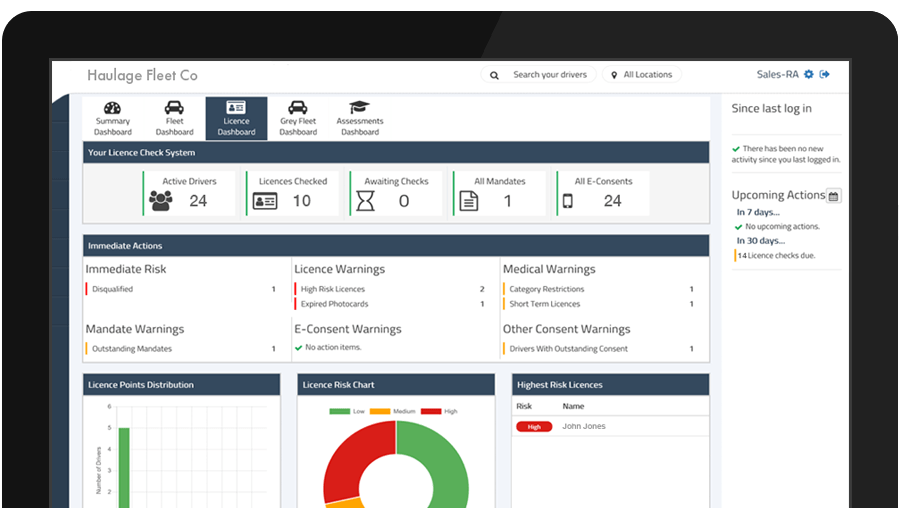Click the 'In 30 days...' heading

pyautogui.click(x=761, y=241)
